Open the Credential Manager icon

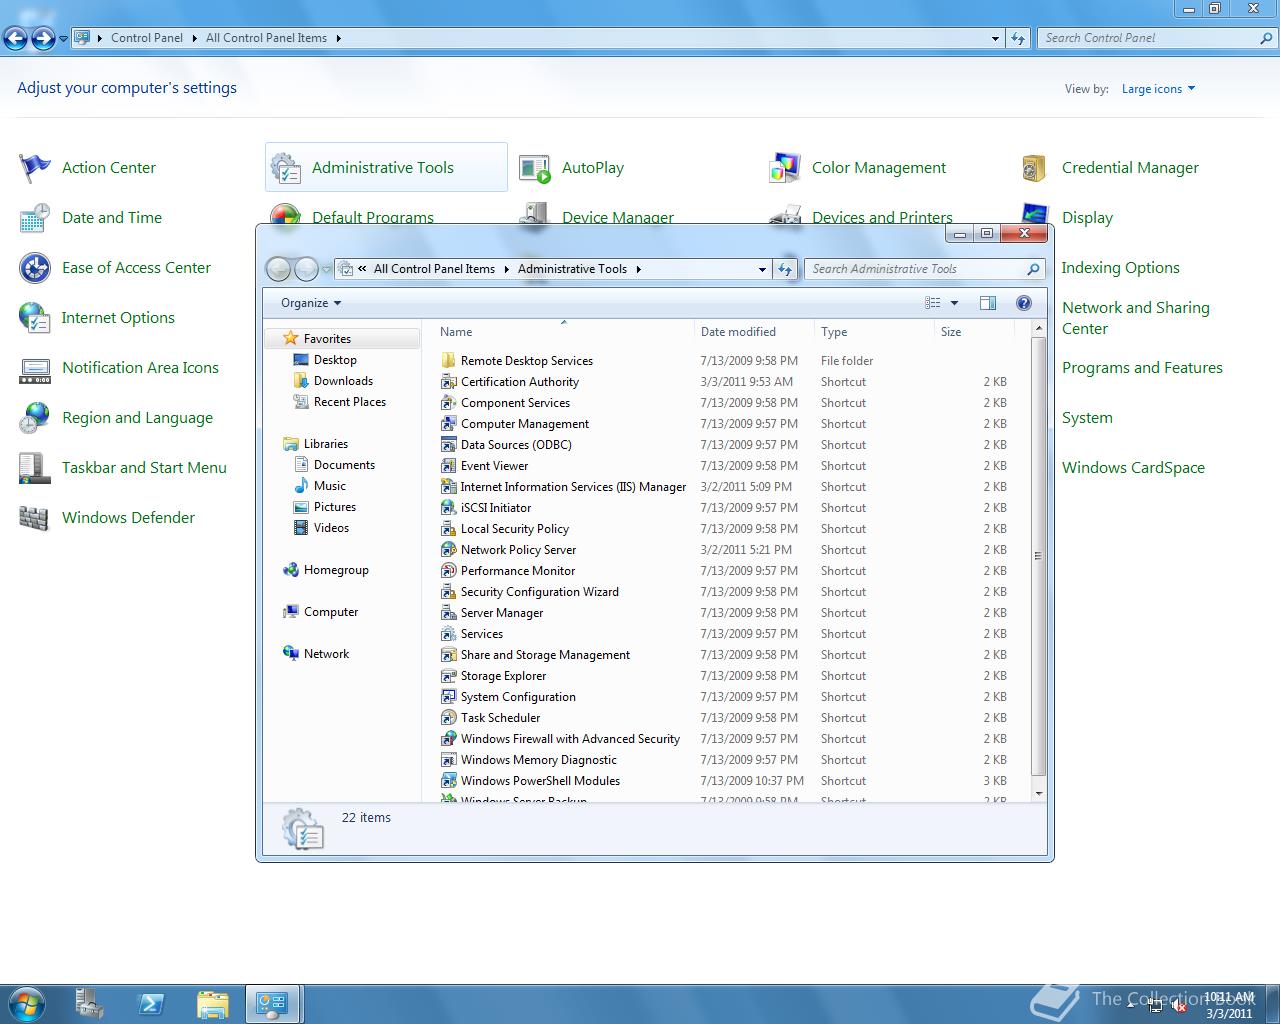1035,168
